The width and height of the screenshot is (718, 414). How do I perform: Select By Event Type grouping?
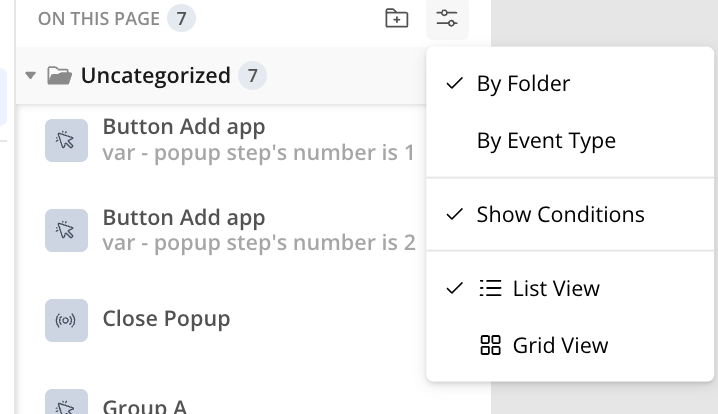(570, 140)
